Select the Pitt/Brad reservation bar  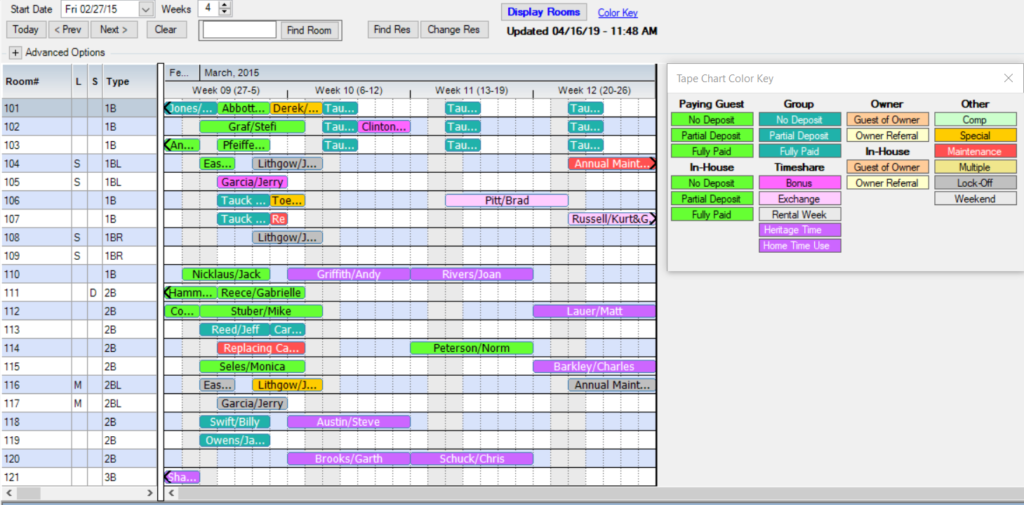tap(506, 201)
